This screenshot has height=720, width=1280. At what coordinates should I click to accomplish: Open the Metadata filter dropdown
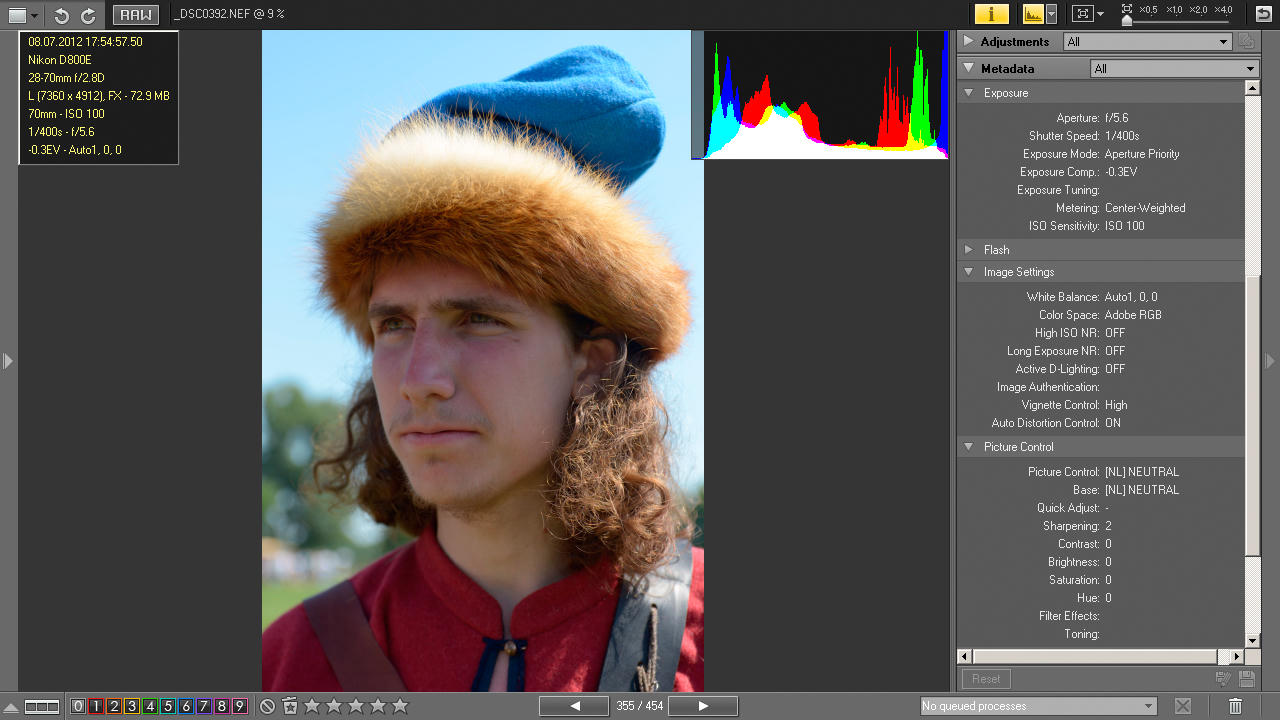pos(1174,69)
